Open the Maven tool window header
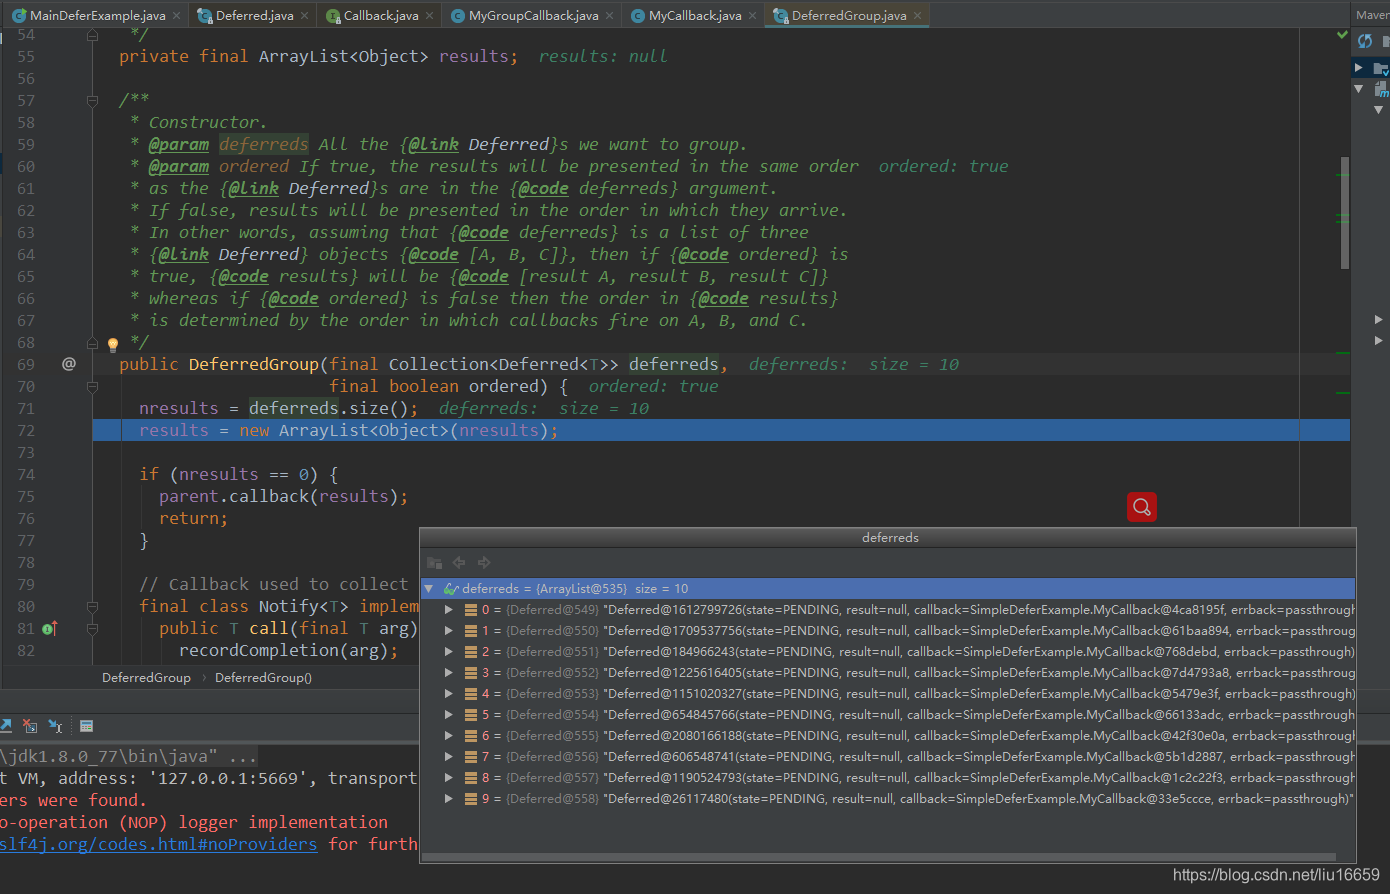This screenshot has height=894, width=1390. [1372, 15]
